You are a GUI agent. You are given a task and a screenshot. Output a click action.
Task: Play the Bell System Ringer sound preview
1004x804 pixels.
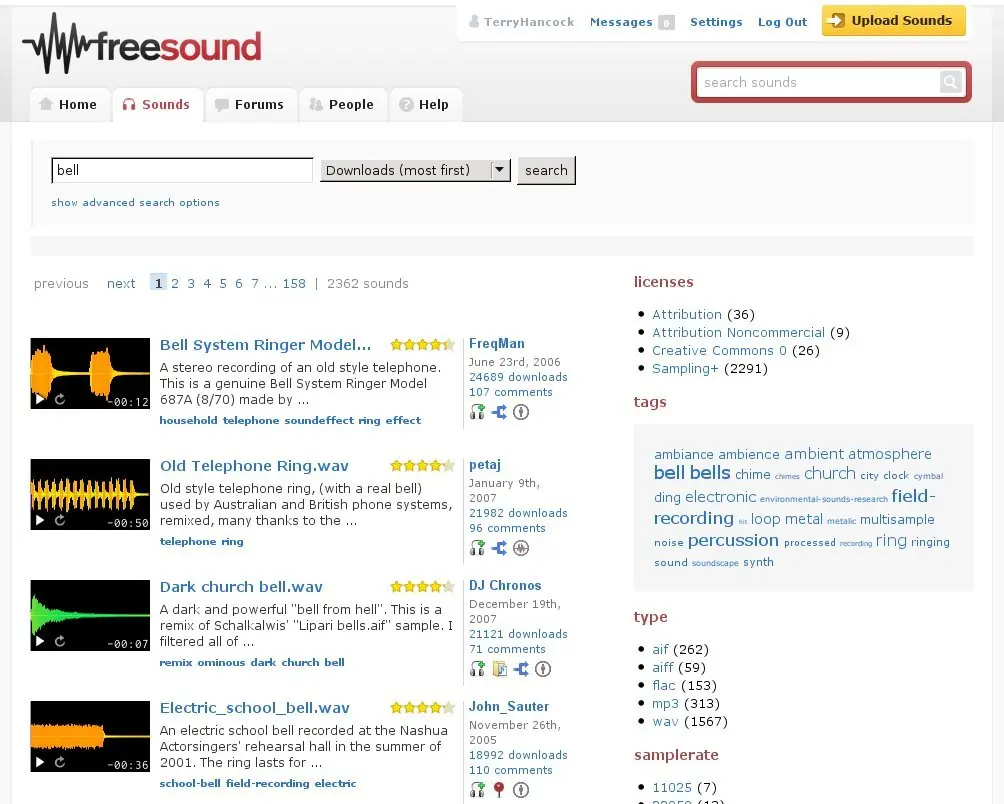click(x=40, y=399)
